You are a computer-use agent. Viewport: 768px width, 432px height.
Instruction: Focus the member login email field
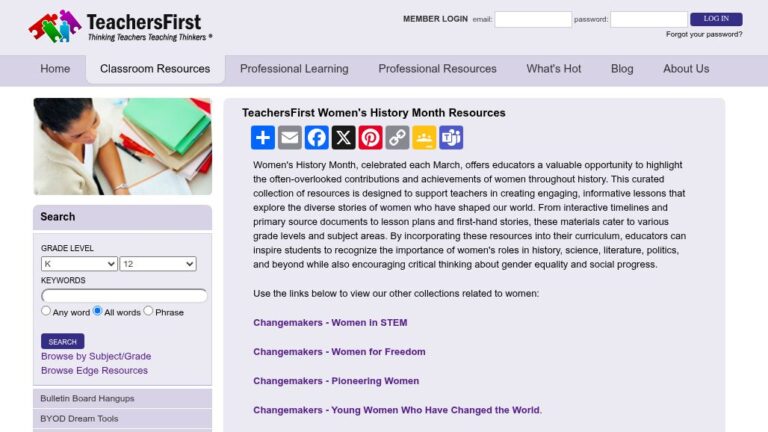pyautogui.click(x=533, y=20)
